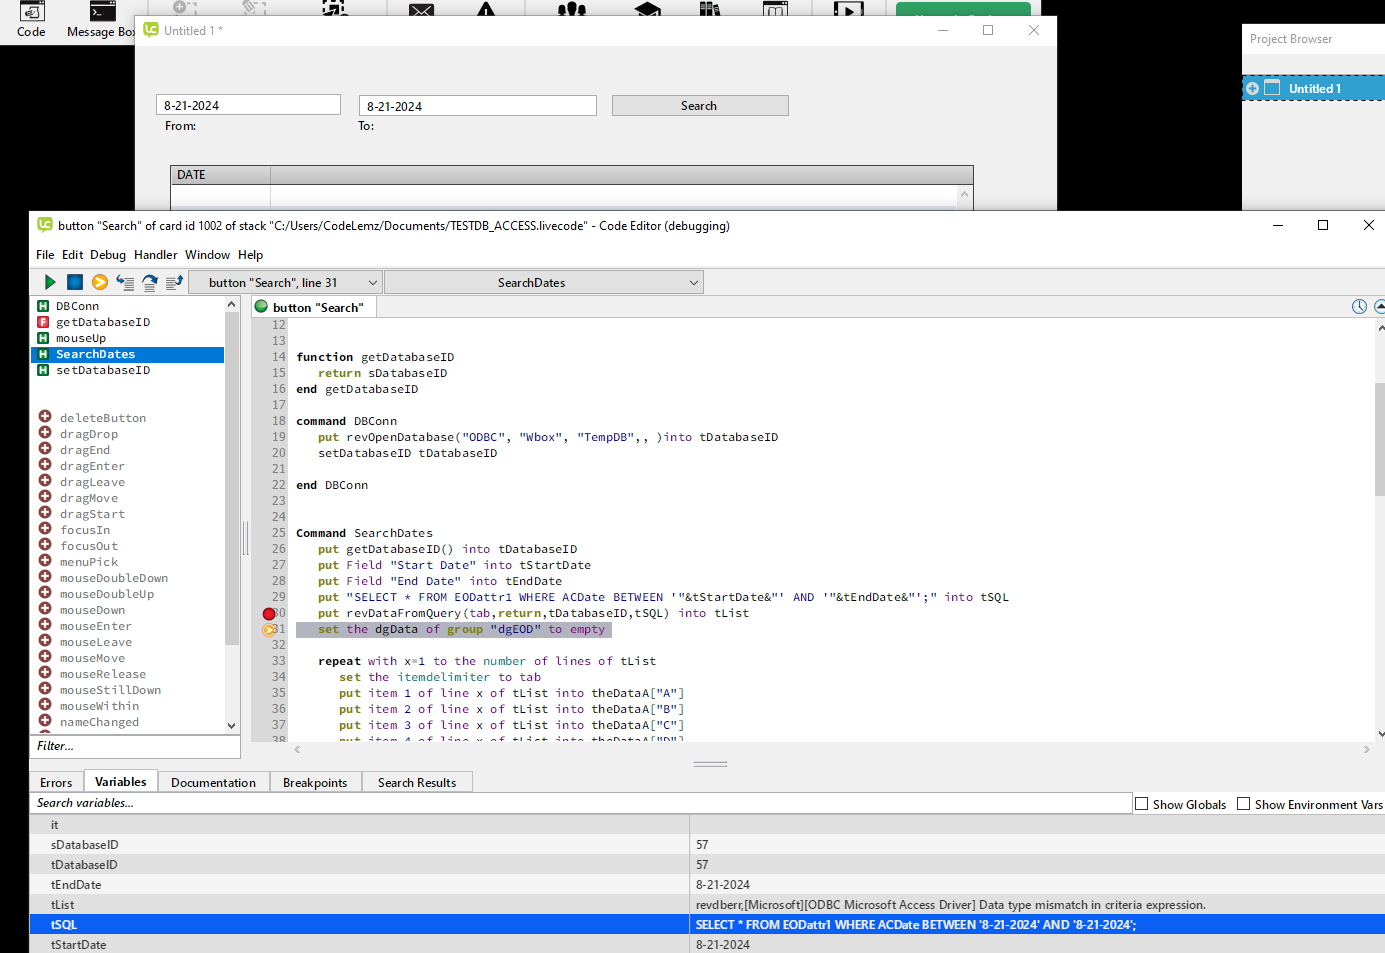Click the Search variables field

(x=580, y=803)
